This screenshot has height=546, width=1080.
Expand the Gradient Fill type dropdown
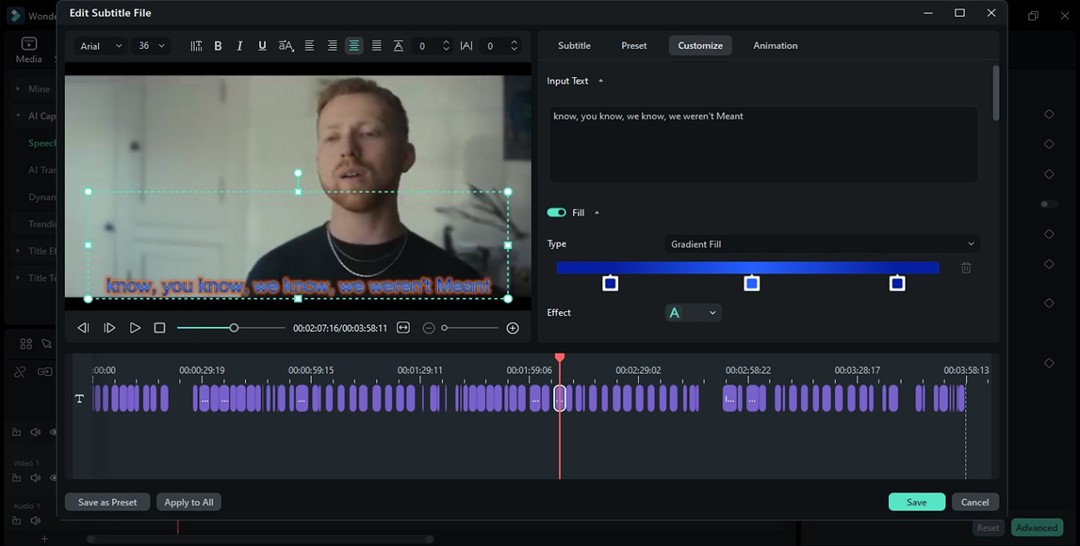click(x=821, y=244)
